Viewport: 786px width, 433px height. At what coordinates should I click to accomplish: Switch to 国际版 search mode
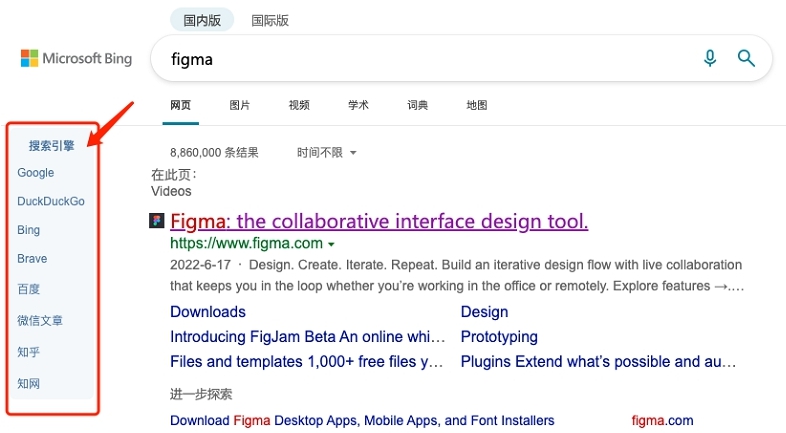(270, 20)
